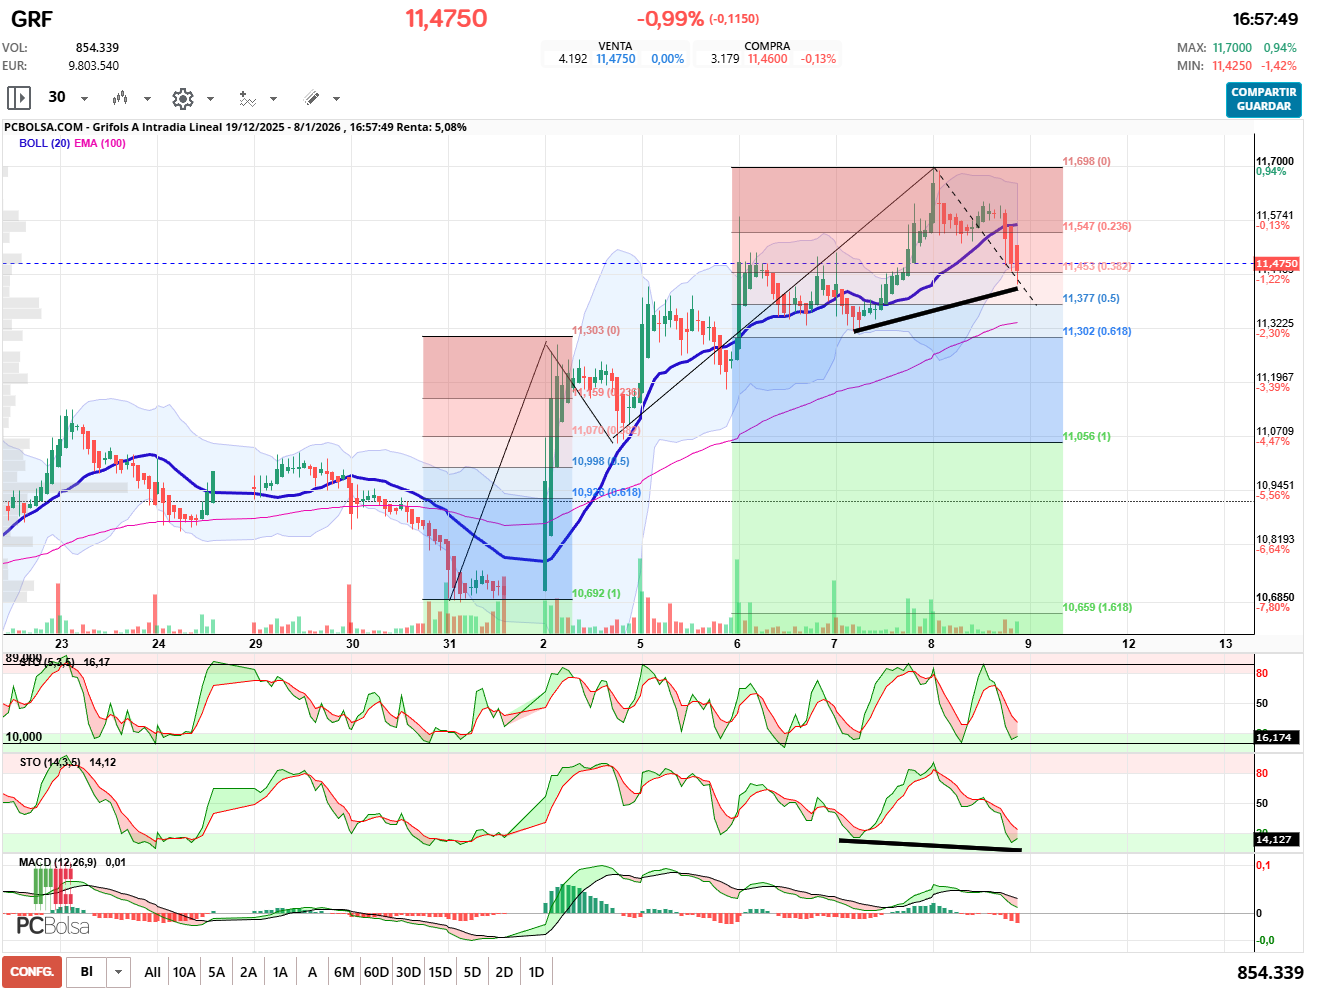Click date label 13 on time axis
1317x993 pixels.
[x=1226, y=644]
